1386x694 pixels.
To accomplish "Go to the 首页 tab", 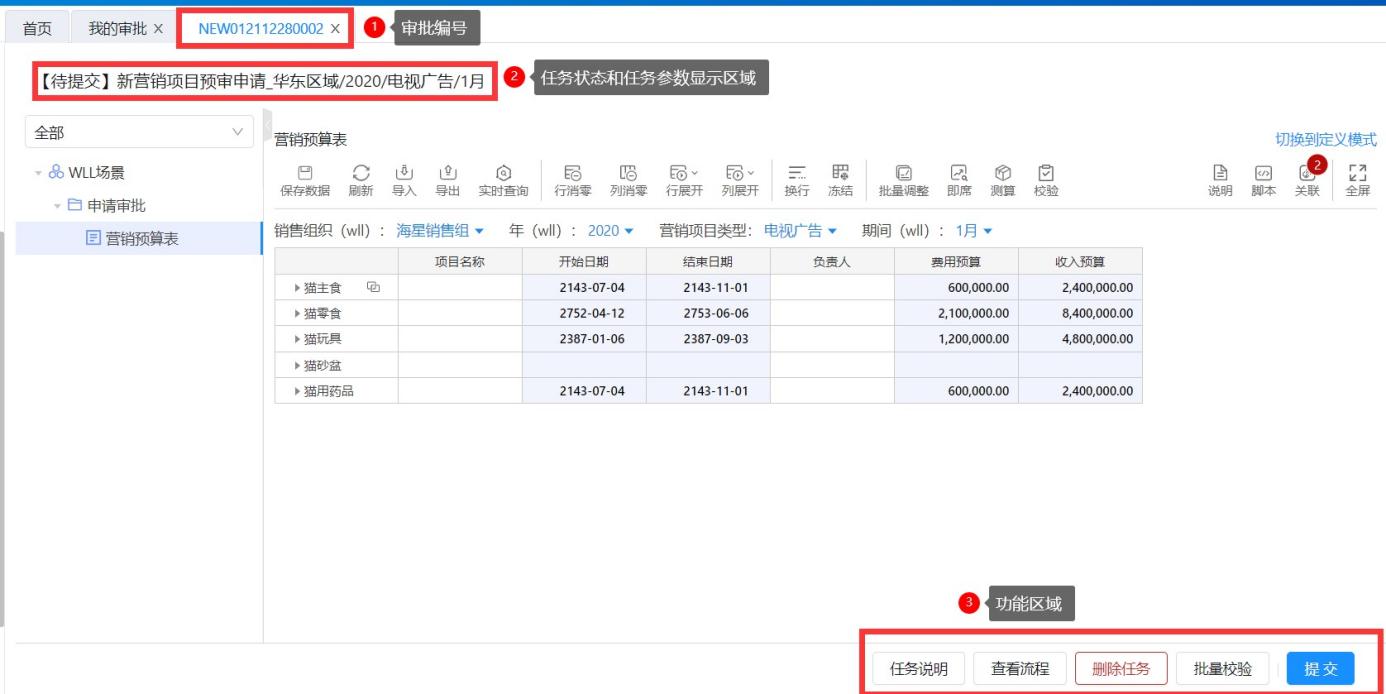I will [38, 29].
